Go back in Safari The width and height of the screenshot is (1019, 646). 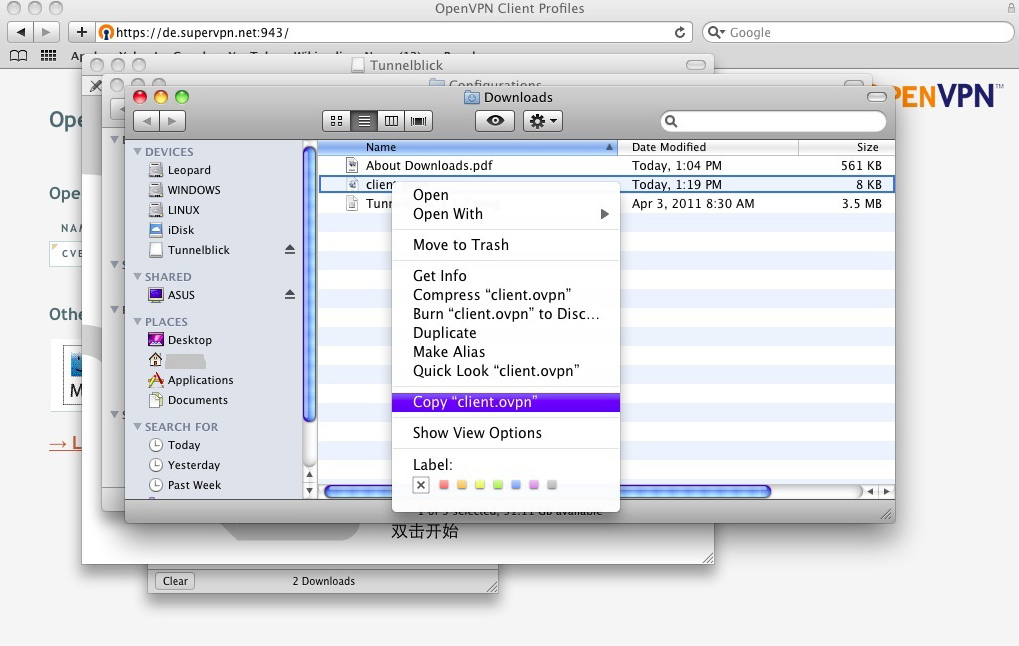click(21, 32)
